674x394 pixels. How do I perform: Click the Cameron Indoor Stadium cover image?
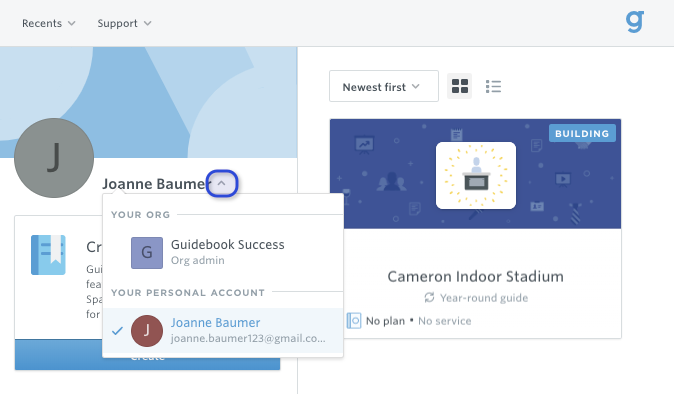(x=475, y=174)
